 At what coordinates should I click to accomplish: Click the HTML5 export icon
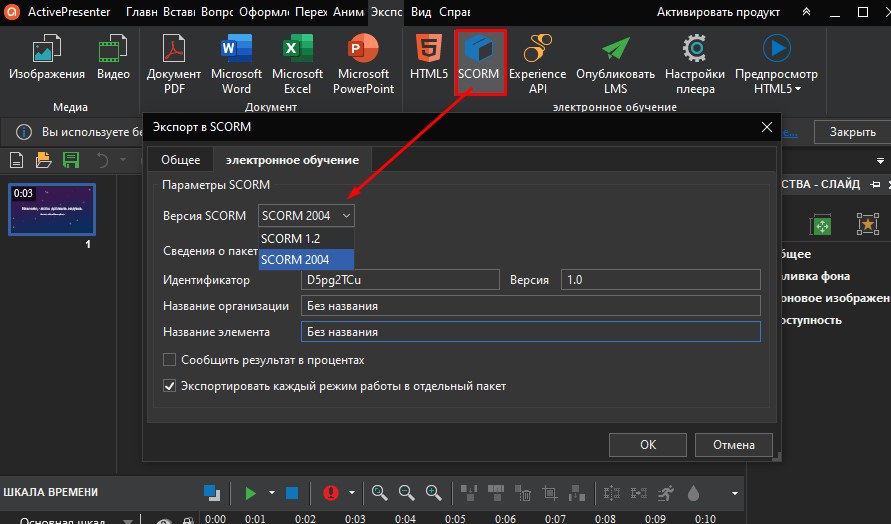pyautogui.click(x=428, y=58)
